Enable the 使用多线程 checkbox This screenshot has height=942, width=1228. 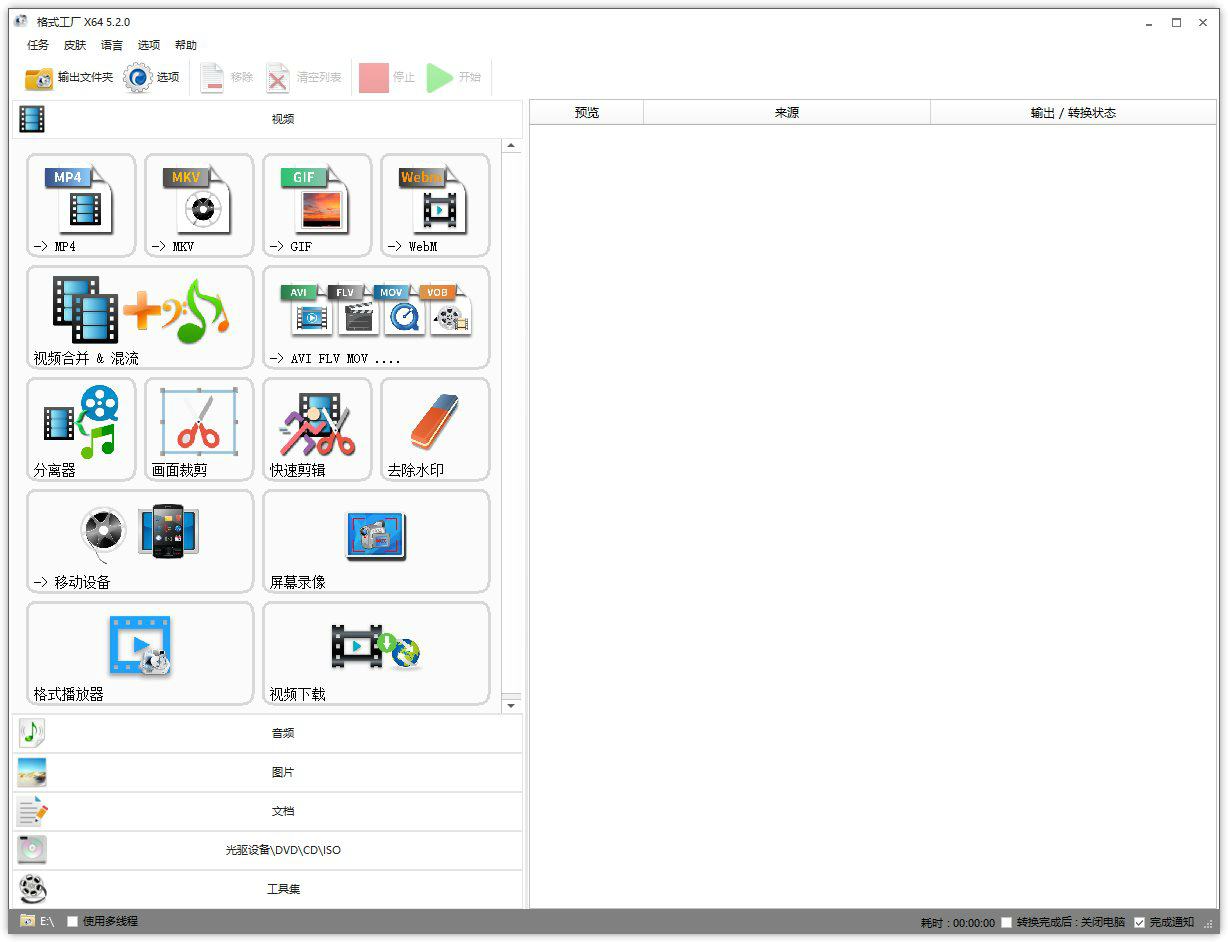pyautogui.click(x=71, y=921)
